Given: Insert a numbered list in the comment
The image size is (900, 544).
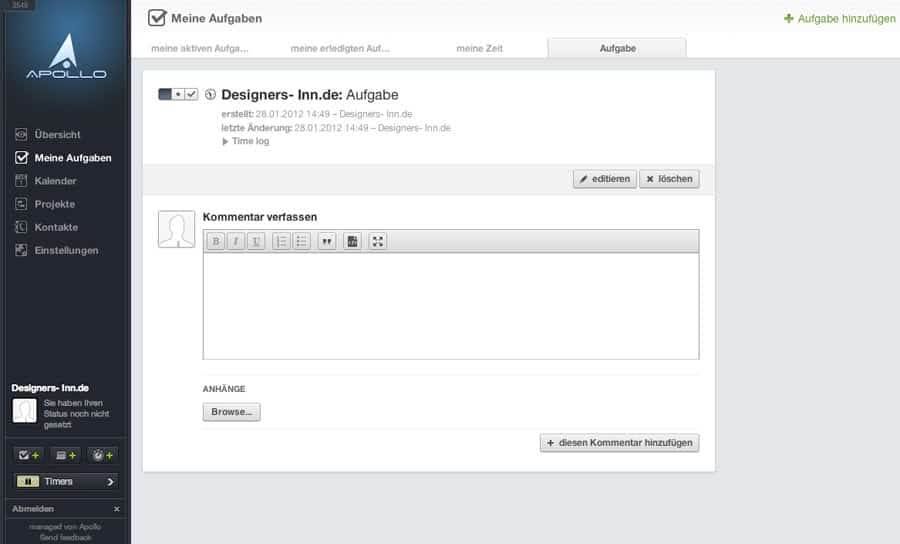Looking at the screenshot, I should point(281,241).
